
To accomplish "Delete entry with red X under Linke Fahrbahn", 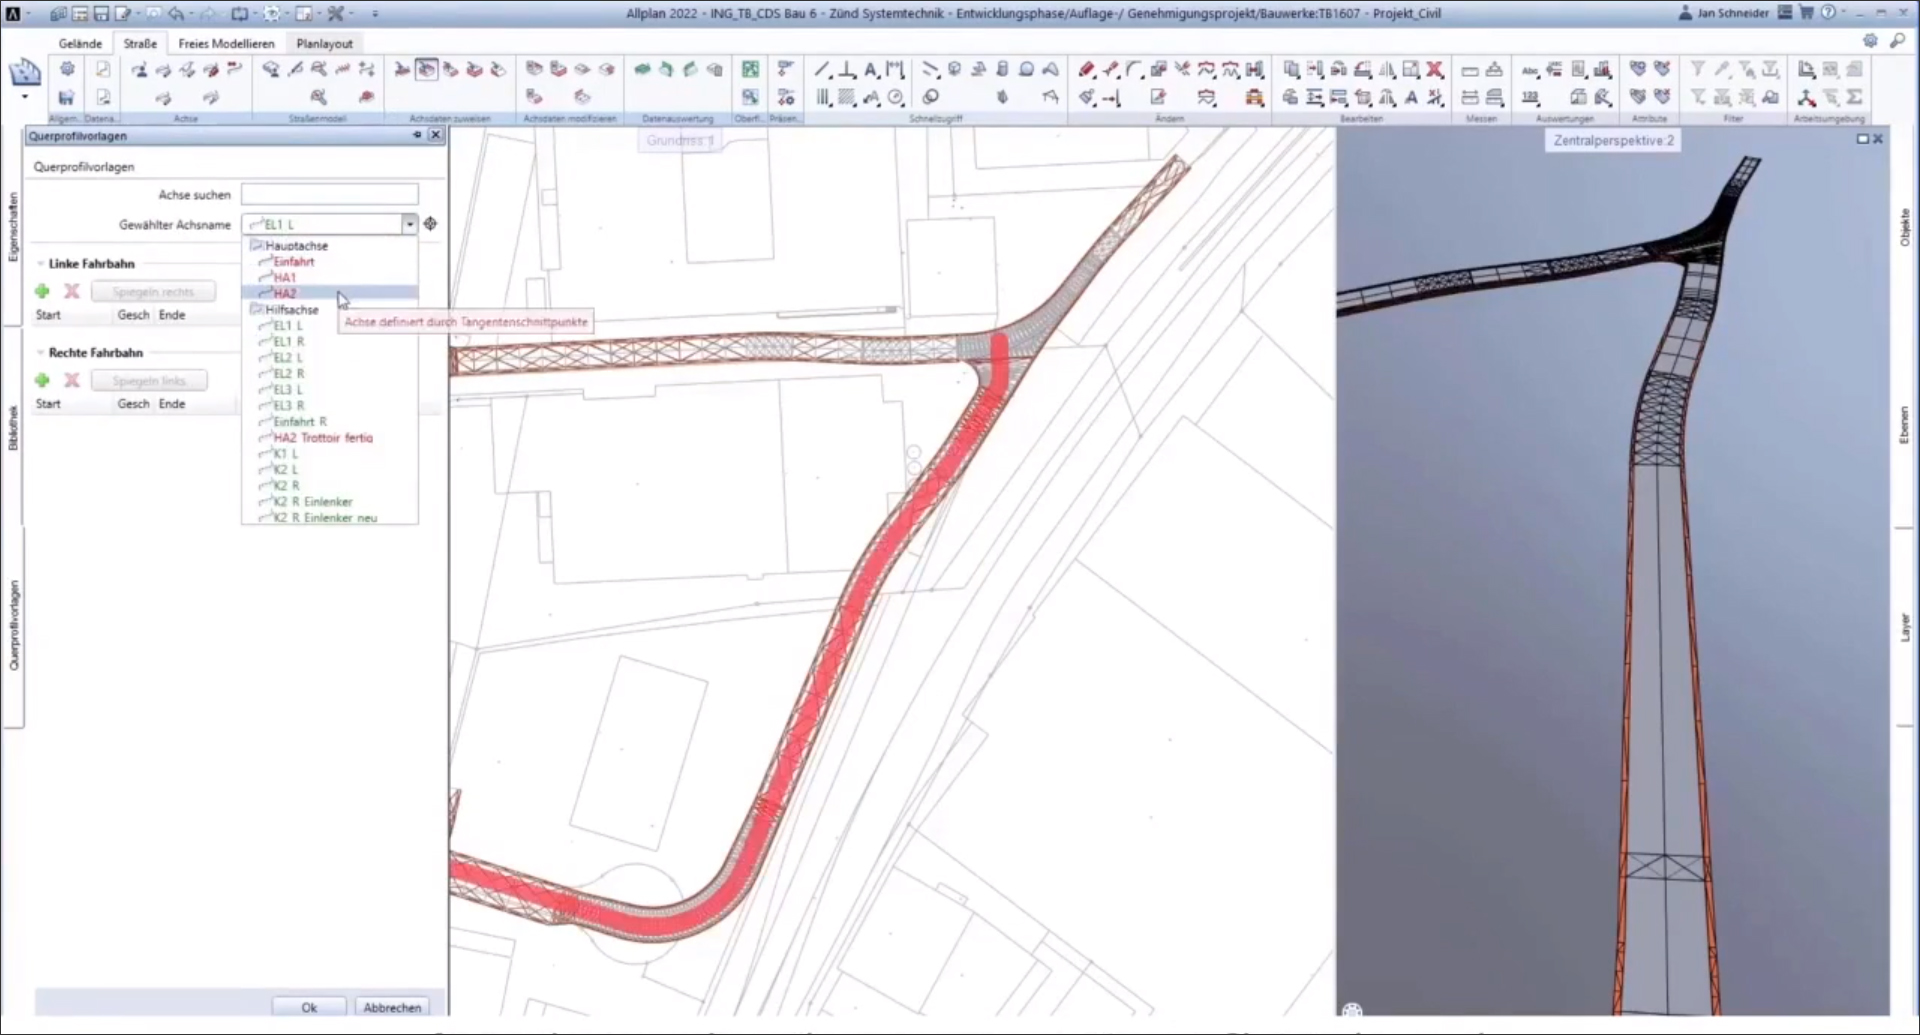I will [x=72, y=291].
